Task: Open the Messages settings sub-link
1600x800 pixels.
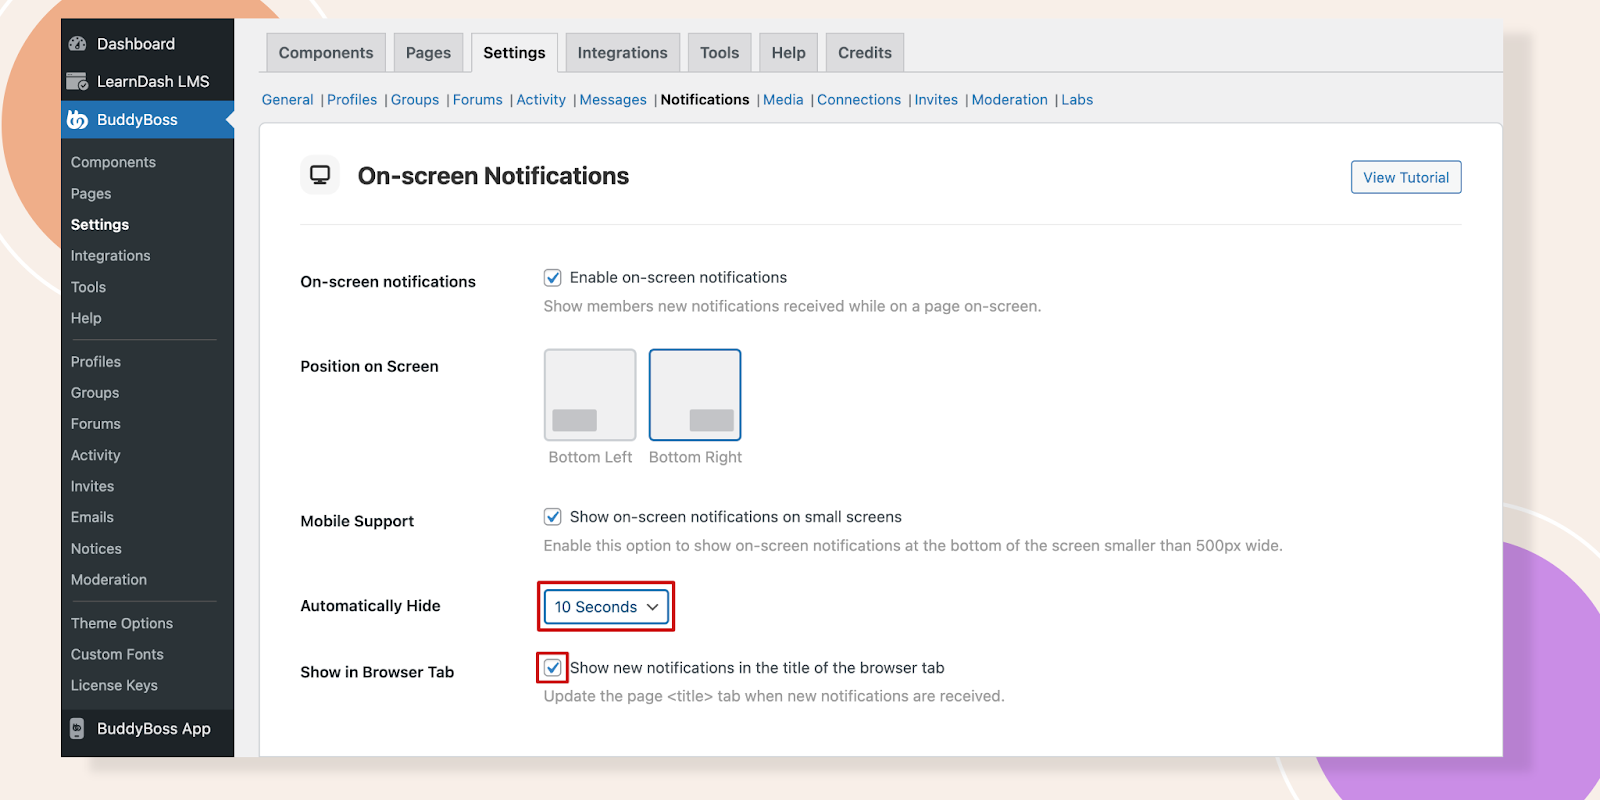Action: click(x=613, y=100)
